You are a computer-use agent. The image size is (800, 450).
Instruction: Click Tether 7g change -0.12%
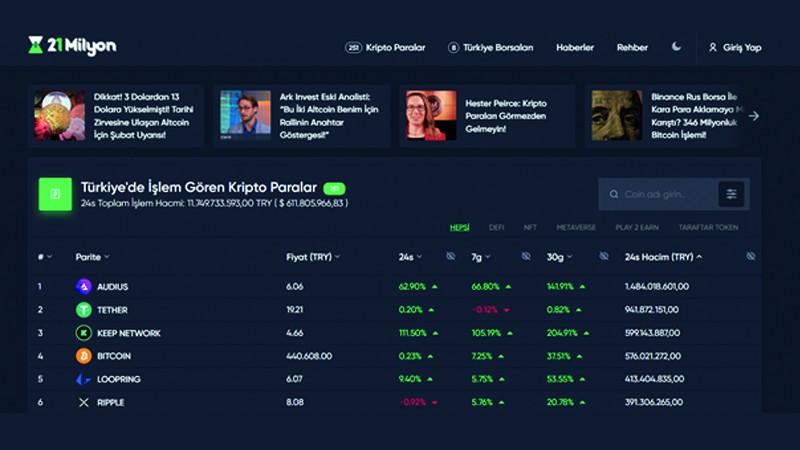[x=485, y=310]
